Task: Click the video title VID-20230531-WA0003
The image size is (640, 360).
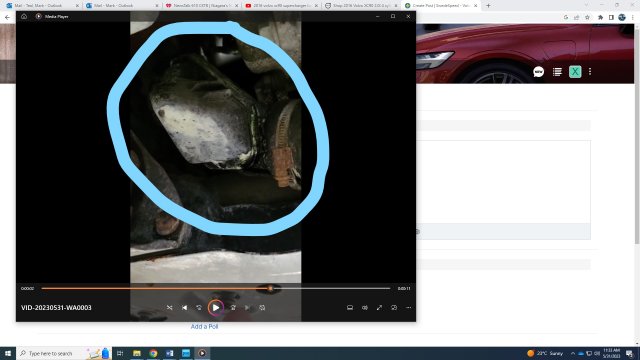Action: [56, 308]
